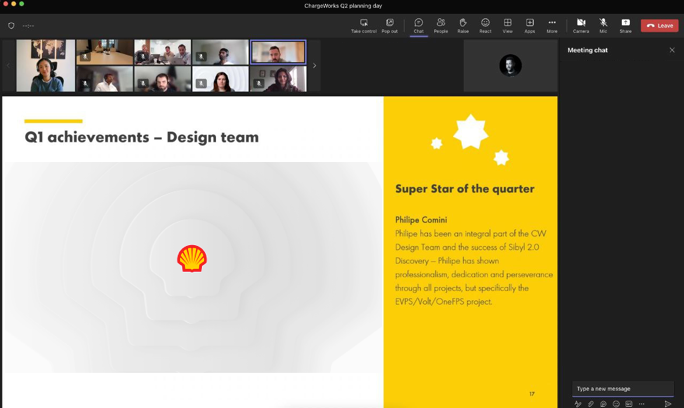The height and width of the screenshot is (408, 684).
Task: Click the Type a new message field
Action: coord(620,388)
